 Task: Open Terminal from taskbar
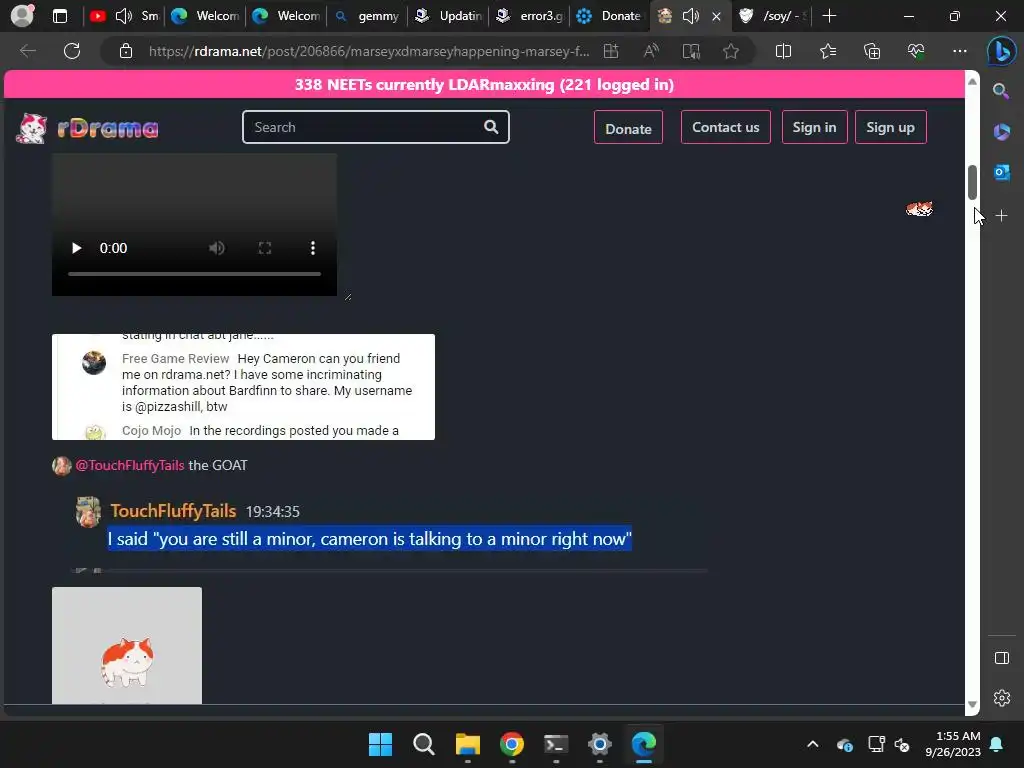click(556, 744)
